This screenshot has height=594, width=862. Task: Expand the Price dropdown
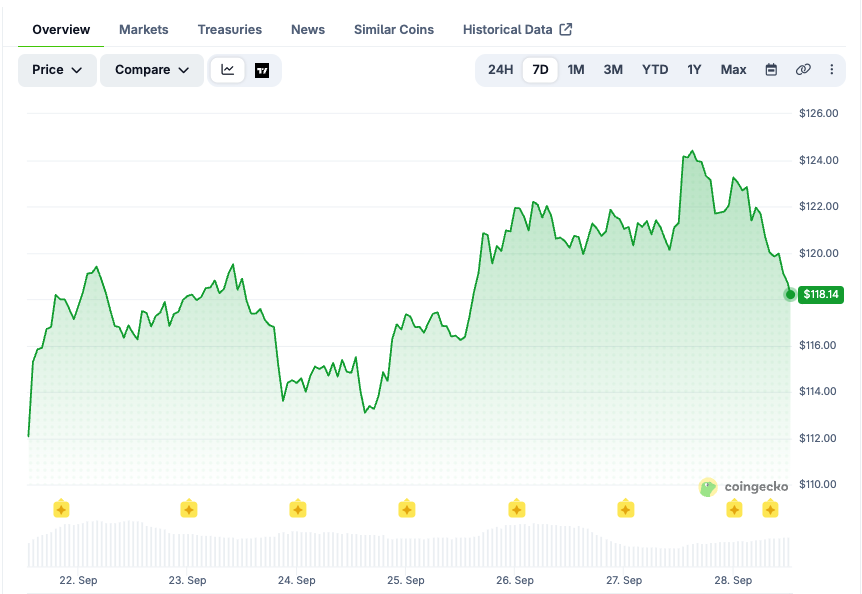[57, 70]
